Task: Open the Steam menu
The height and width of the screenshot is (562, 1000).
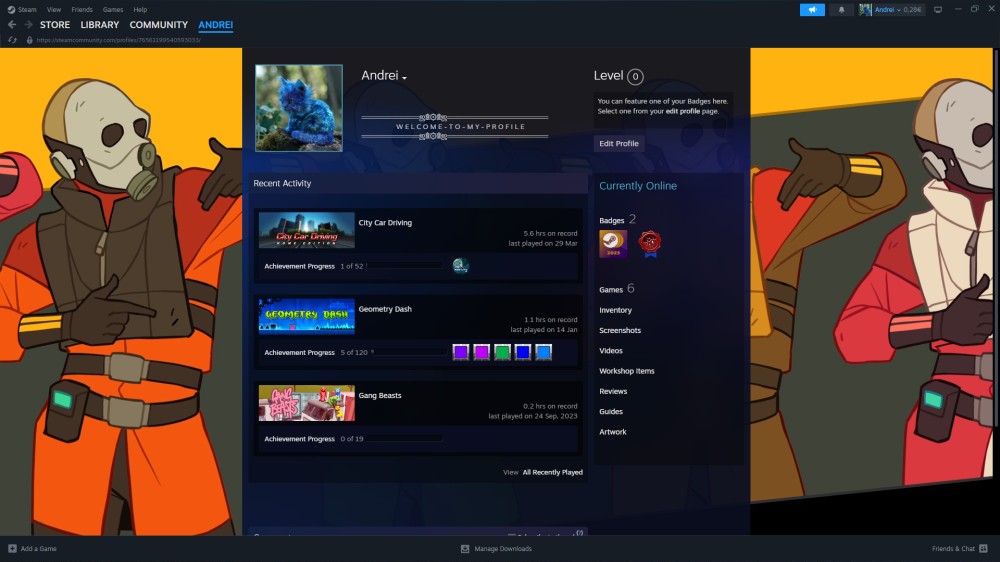Action: pyautogui.click(x=22, y=9)
